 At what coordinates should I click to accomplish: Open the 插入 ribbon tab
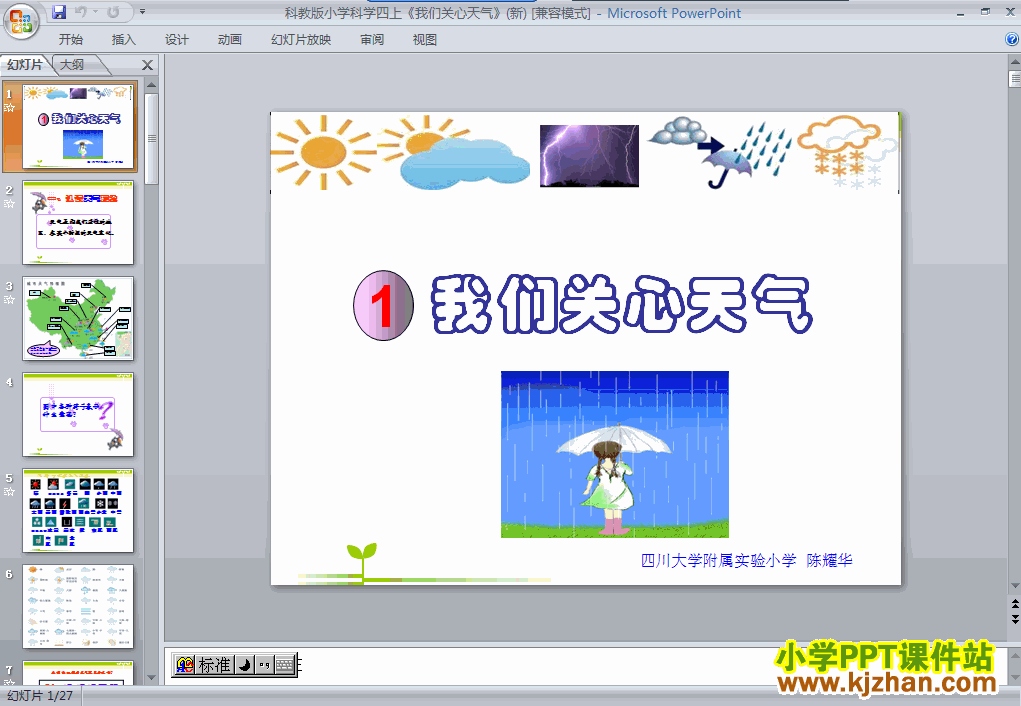tap(123, 40)
